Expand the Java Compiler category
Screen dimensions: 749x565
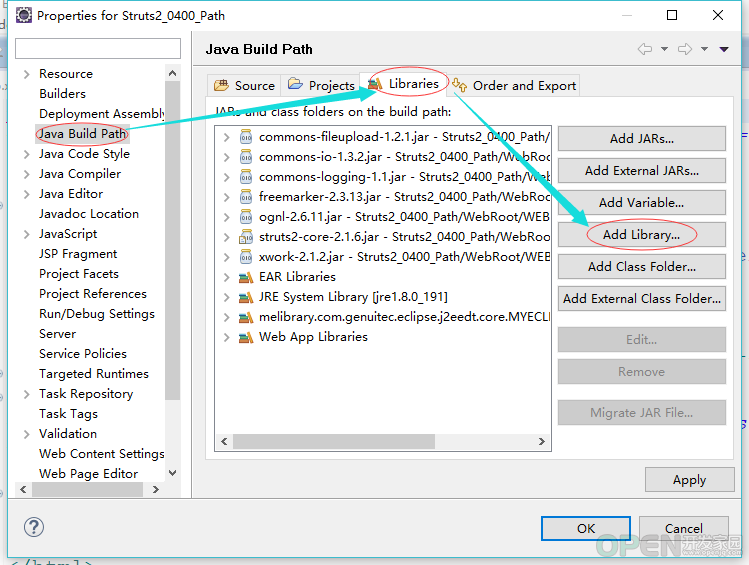point(27,174)
